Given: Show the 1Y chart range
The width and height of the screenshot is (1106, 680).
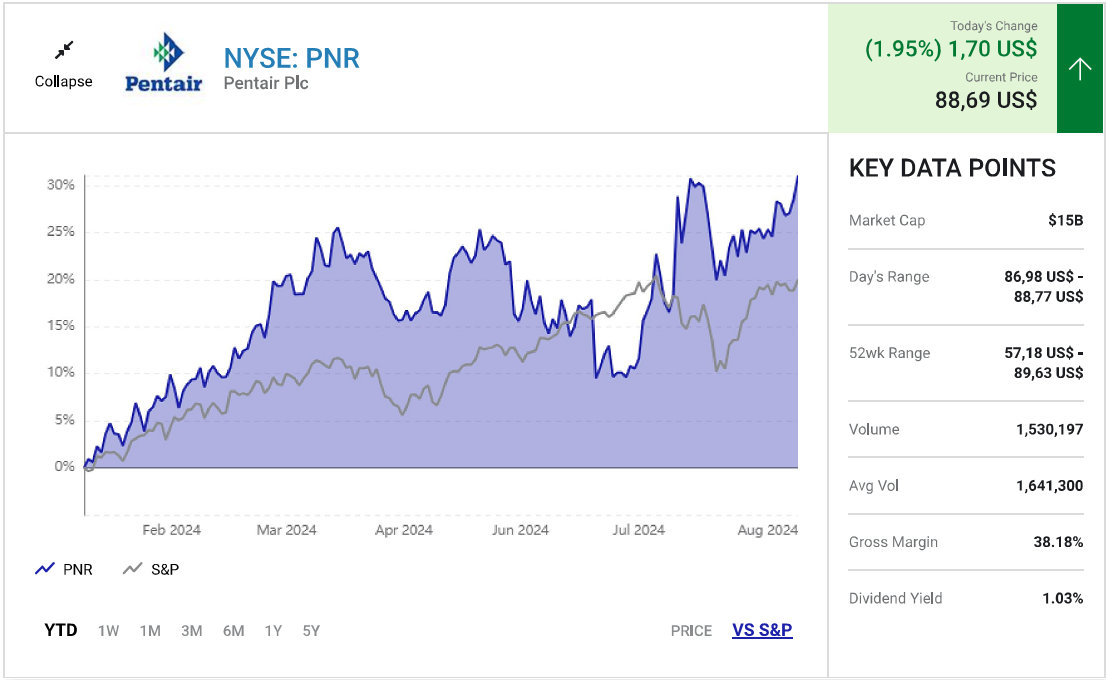Looking at the screenshot, I should tap(273, 630).
